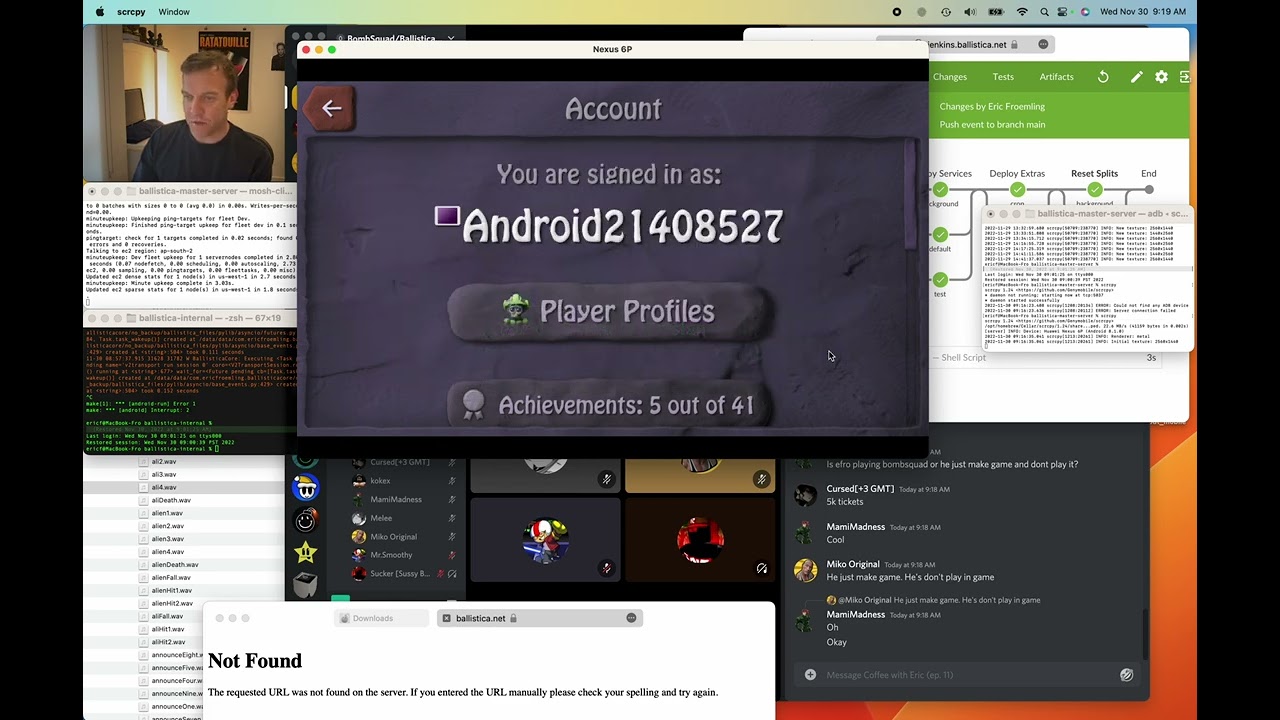The height and width of the screenshot is (720, 1280).
Task: Click Sucker [Sussy B... in voice list
Action: click(399, 574)
